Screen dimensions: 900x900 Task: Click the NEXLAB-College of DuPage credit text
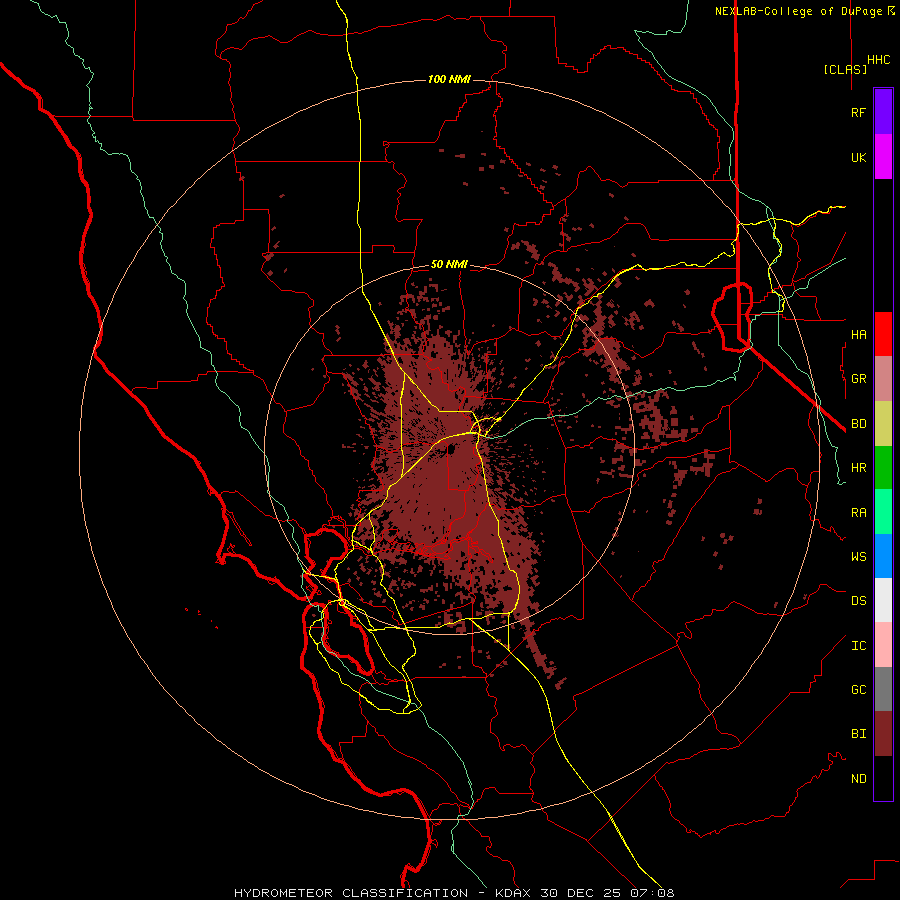click(798, 11)
